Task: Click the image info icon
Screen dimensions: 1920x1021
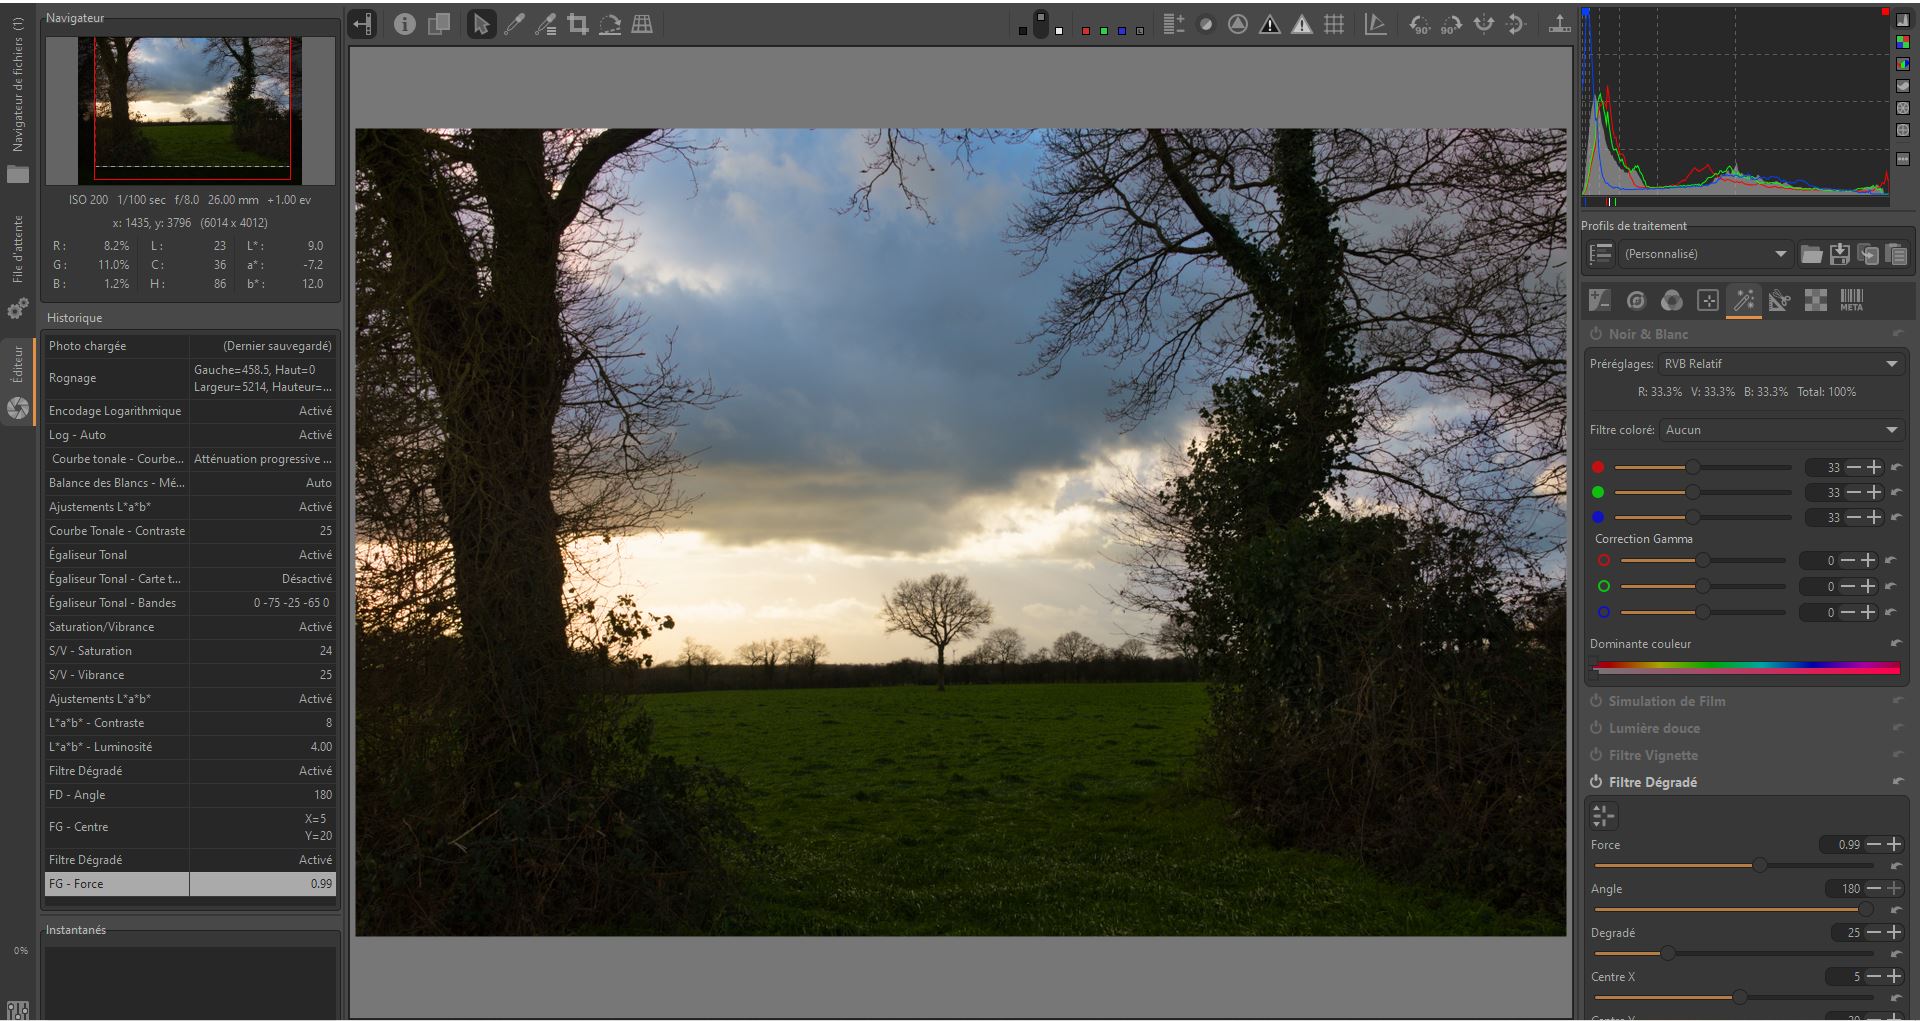Action: 404,25
